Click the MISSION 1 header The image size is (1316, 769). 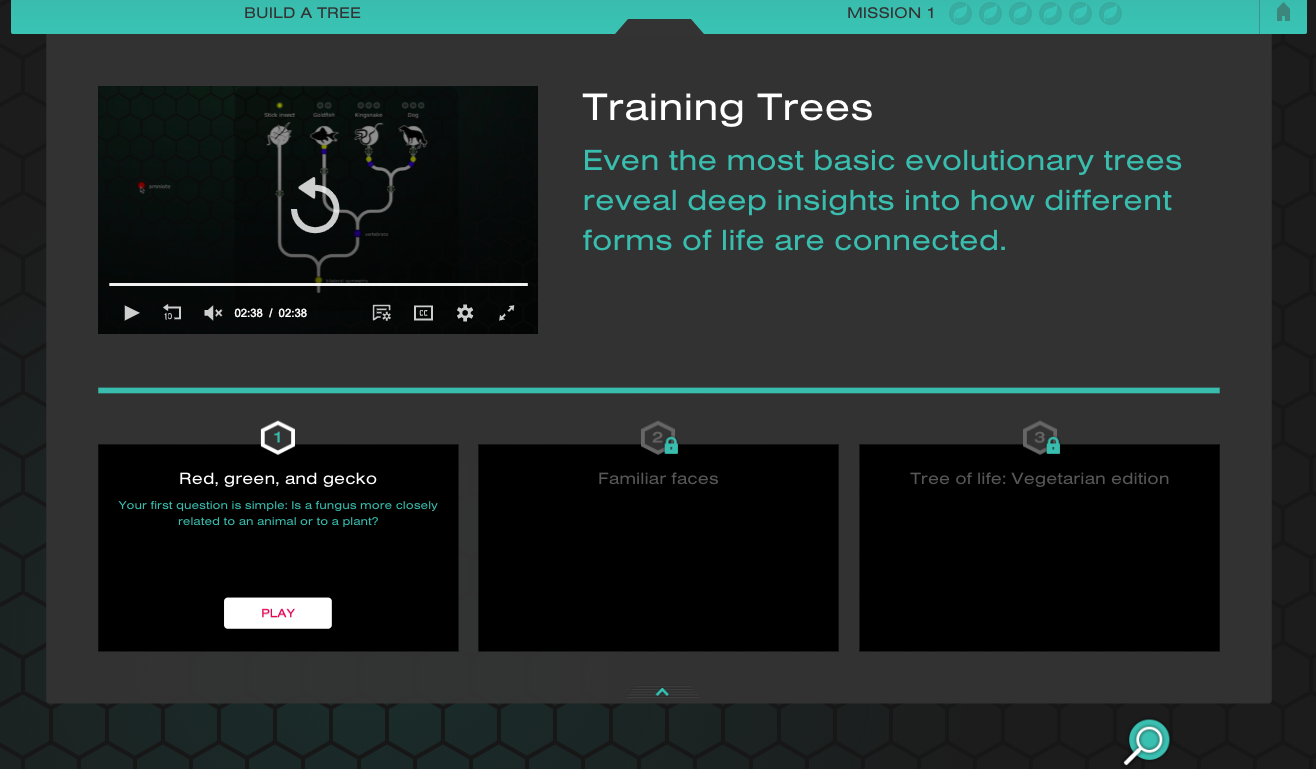pos(890,13)
